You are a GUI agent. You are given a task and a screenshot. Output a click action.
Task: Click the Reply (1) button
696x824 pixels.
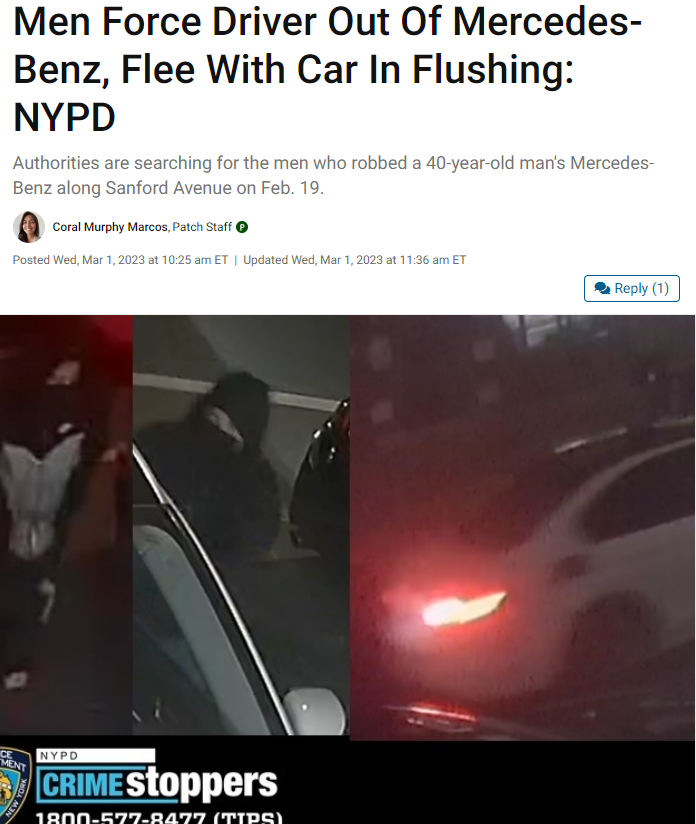coord(631,289)
